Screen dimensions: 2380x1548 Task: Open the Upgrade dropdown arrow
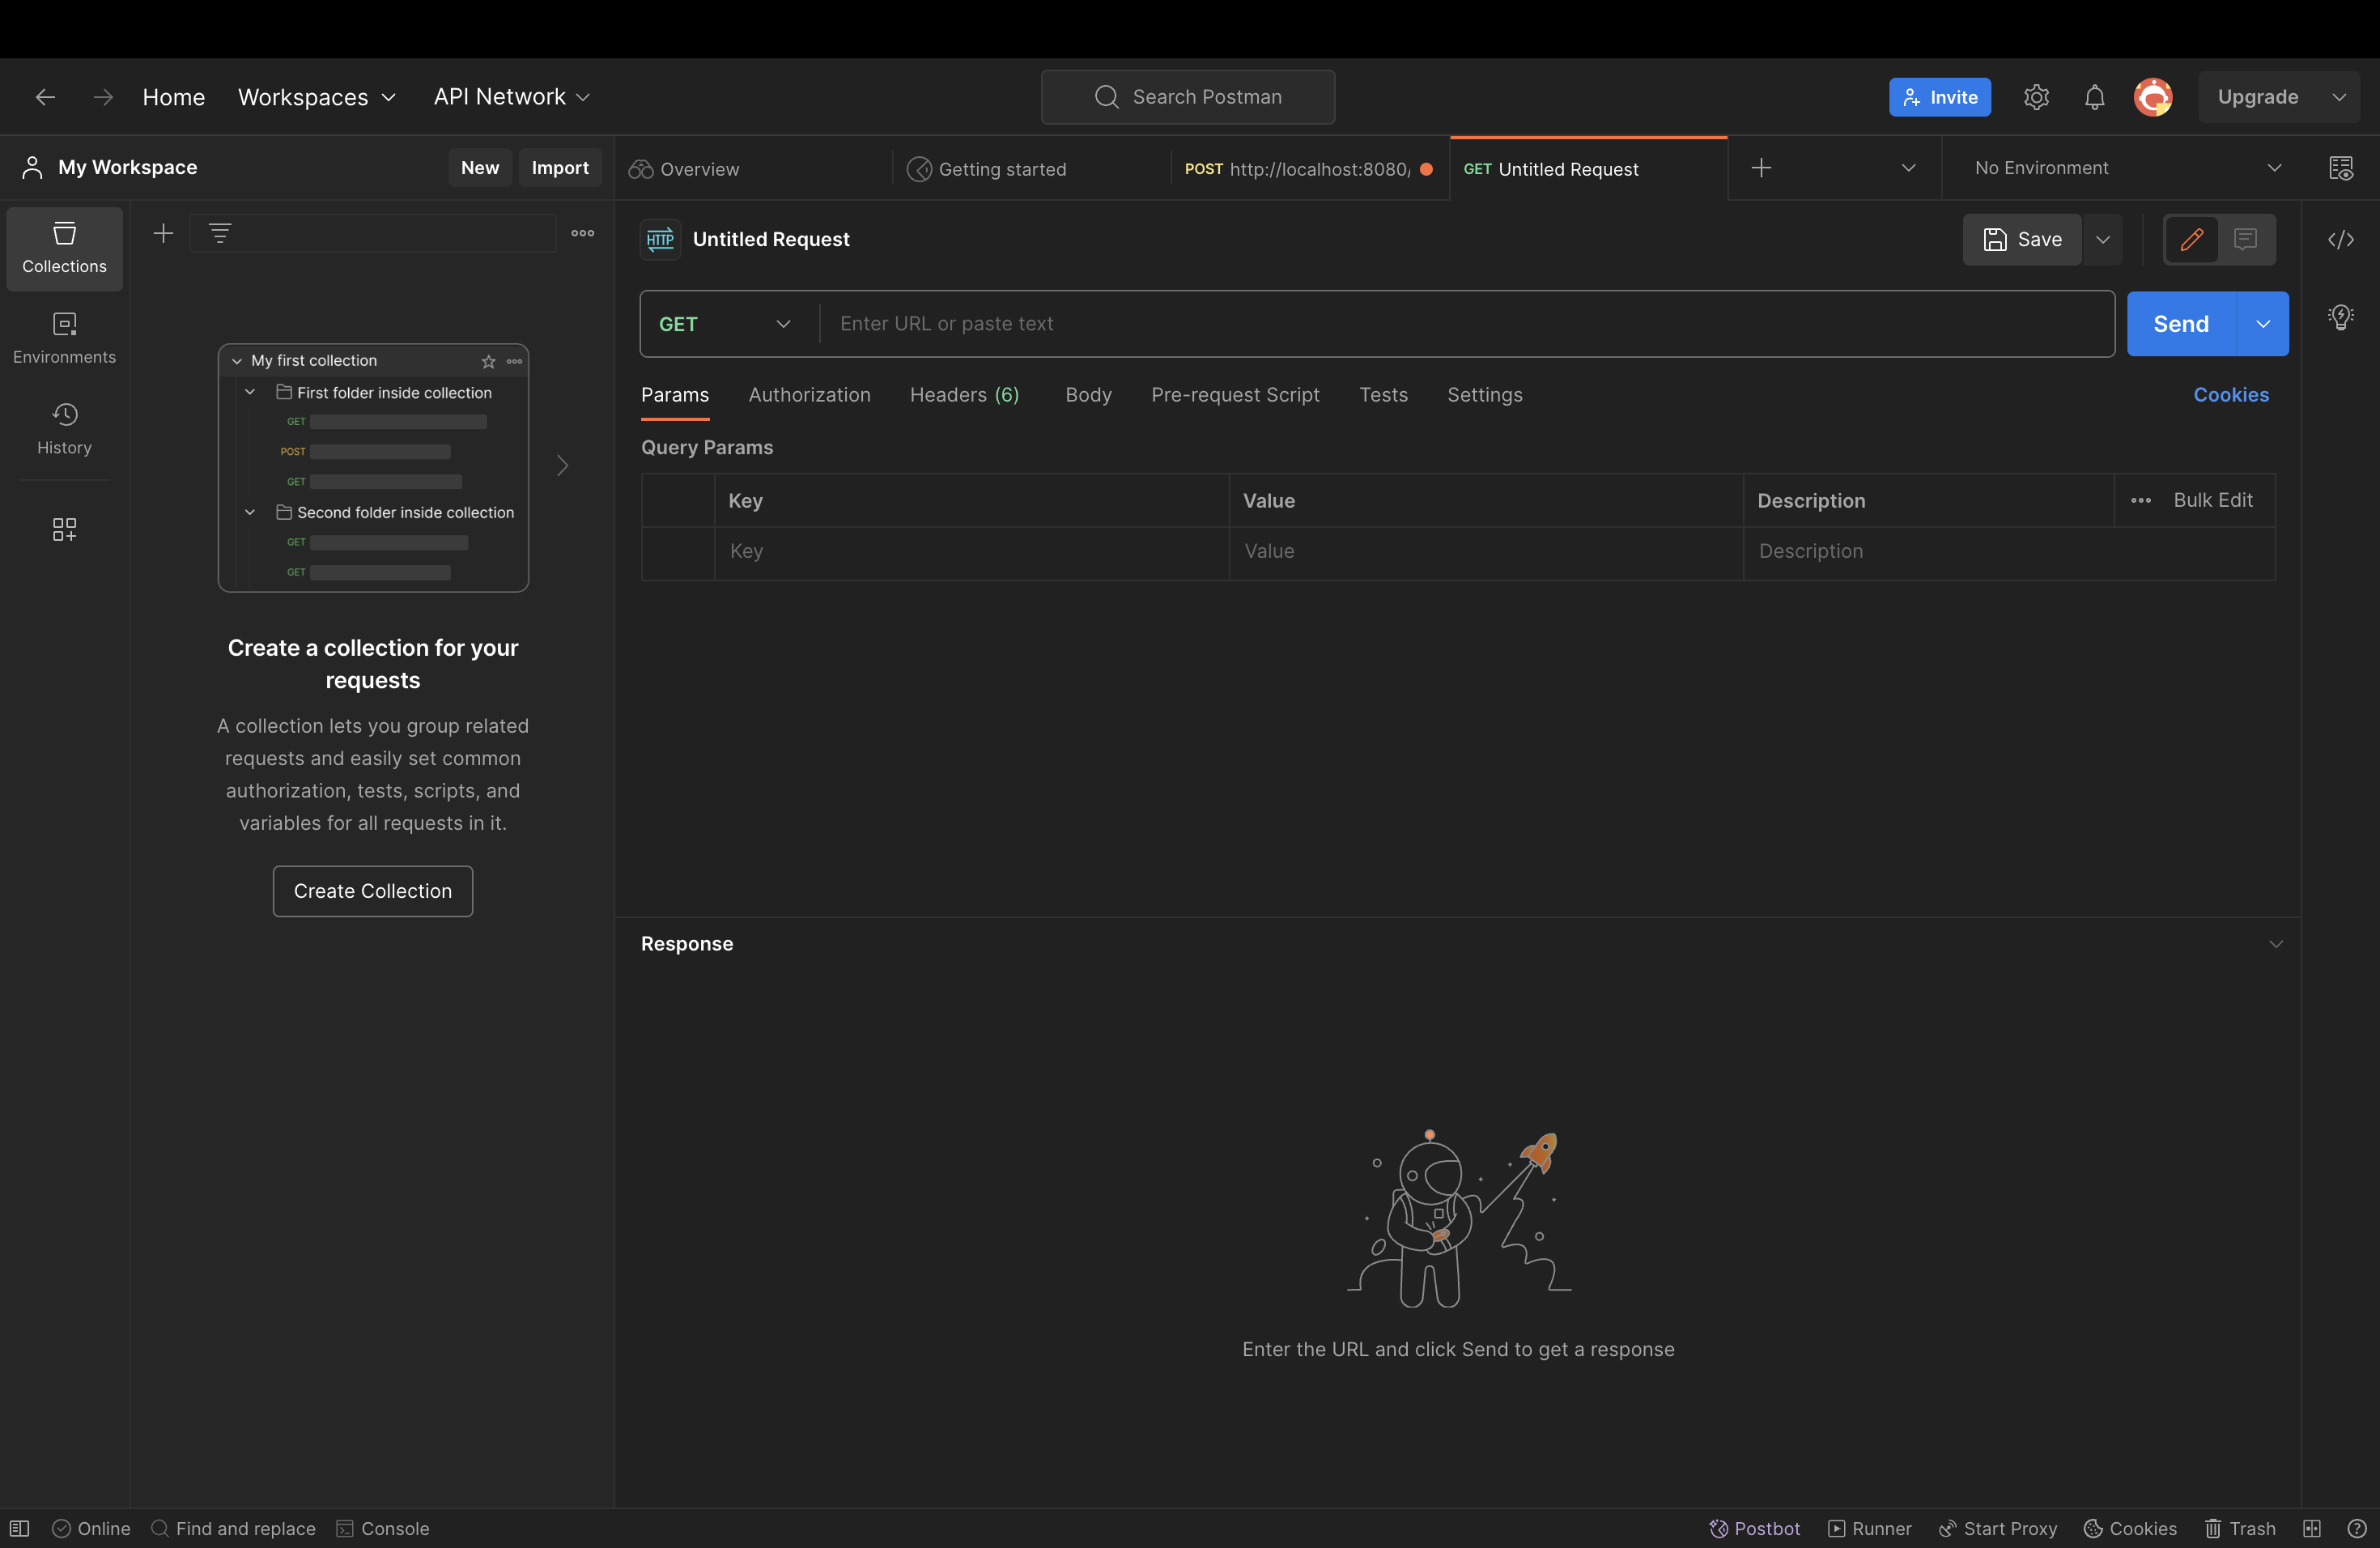2339,97
